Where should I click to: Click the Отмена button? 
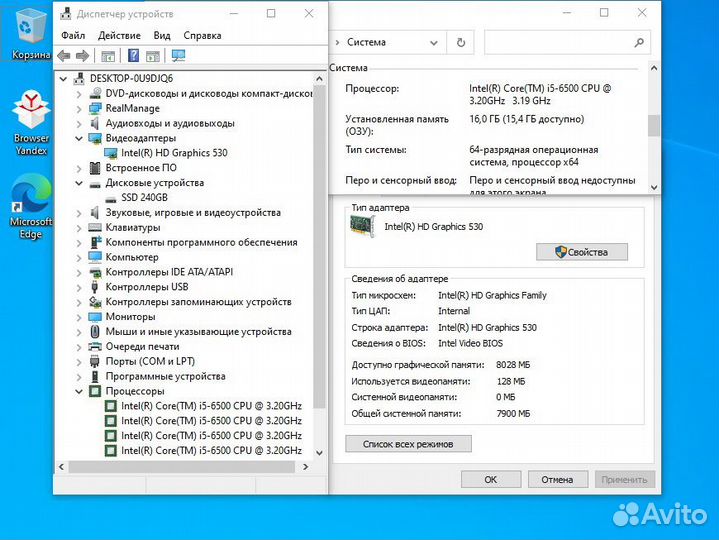coord(557,479)
